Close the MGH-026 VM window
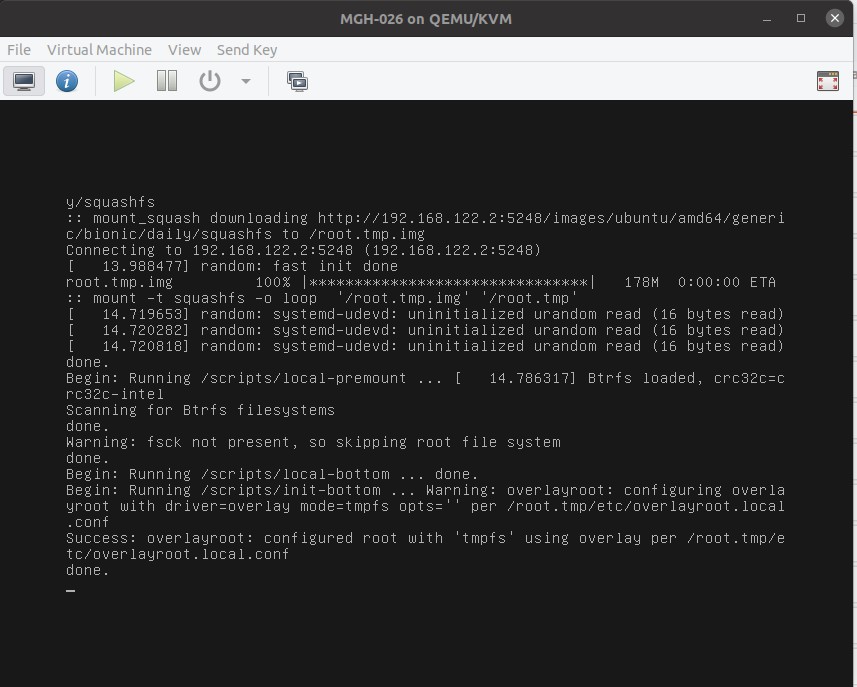 coord(833,18)
